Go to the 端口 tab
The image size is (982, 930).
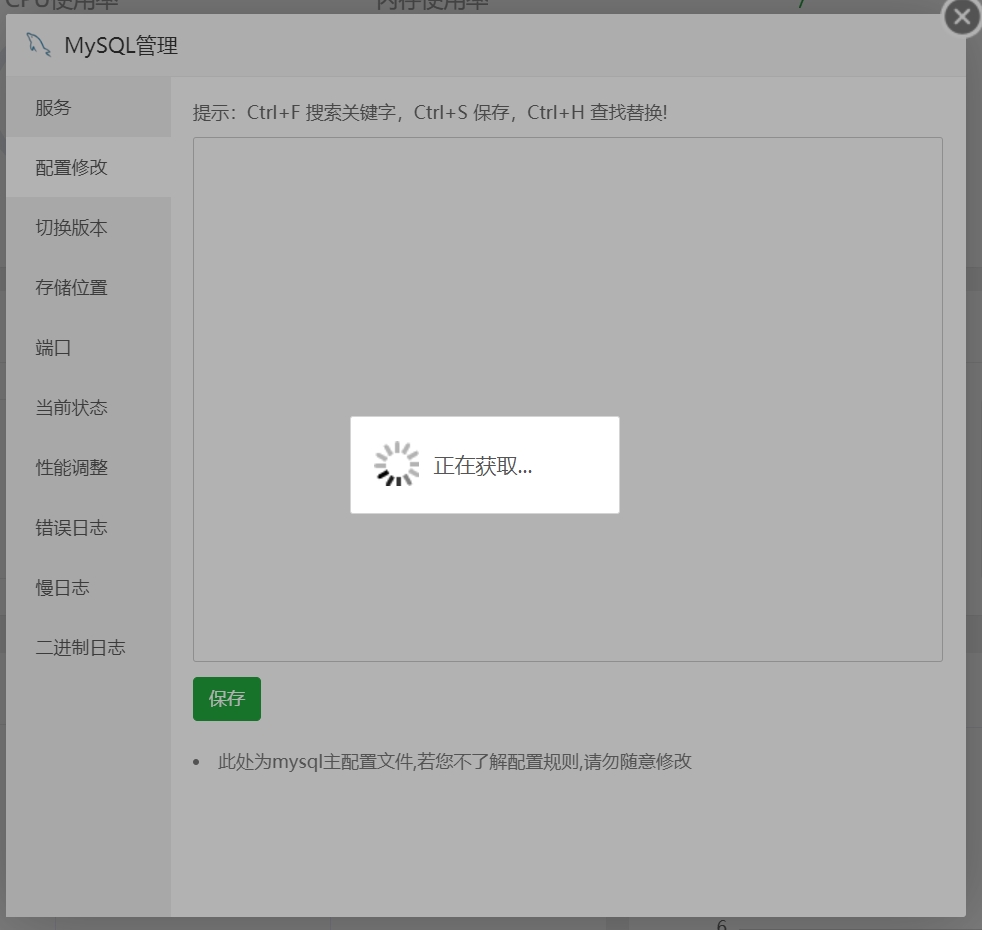(88, 348)
